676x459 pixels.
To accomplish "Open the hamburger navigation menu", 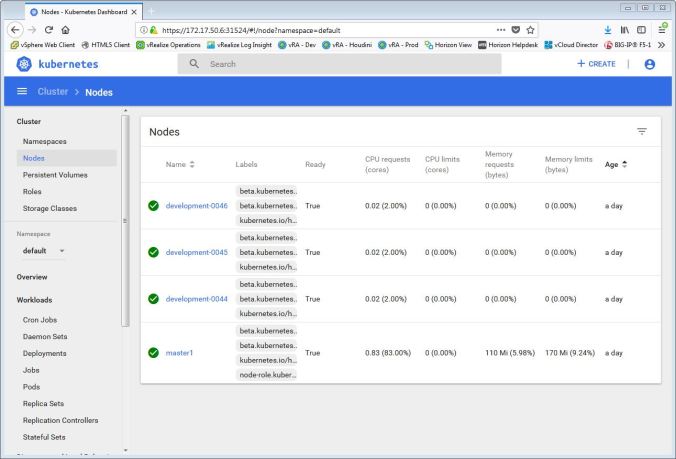I will point(19,92).
